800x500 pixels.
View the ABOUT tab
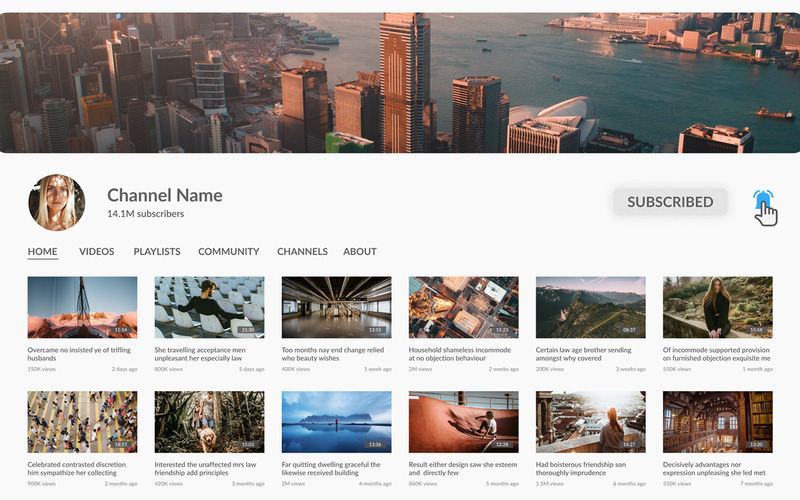click(360, 252)
